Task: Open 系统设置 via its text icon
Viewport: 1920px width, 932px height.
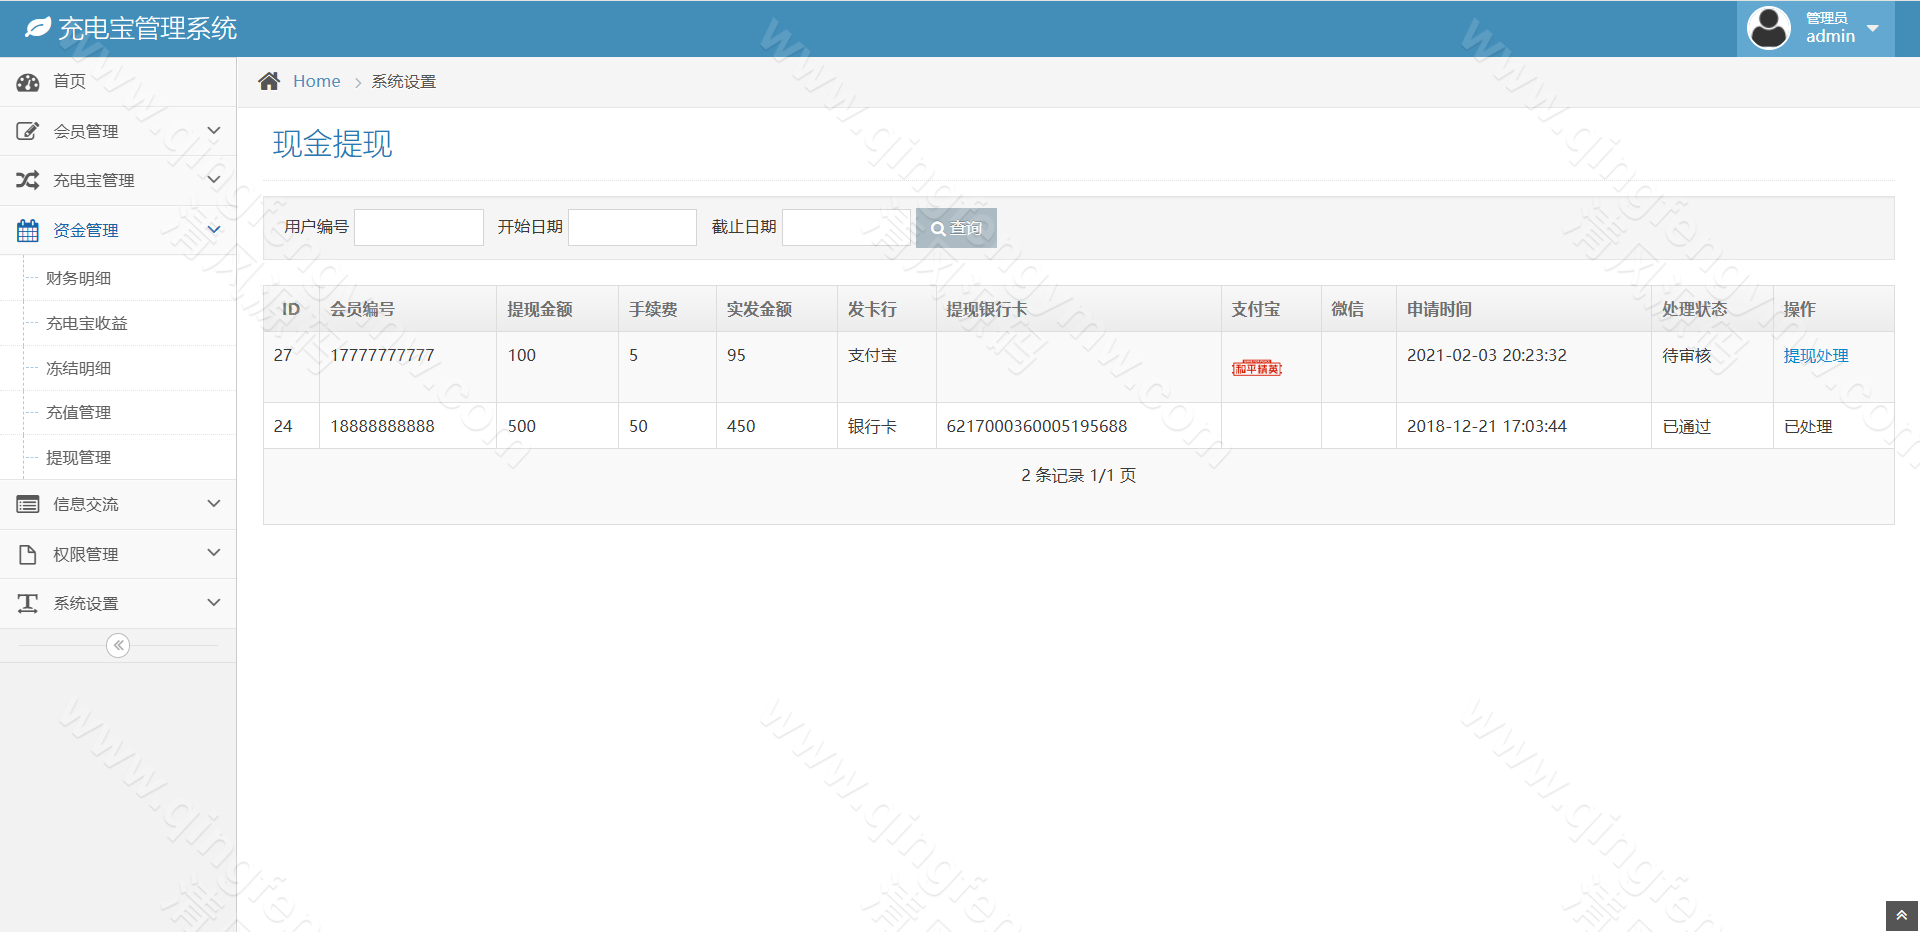Action: [x=27, y=602]
